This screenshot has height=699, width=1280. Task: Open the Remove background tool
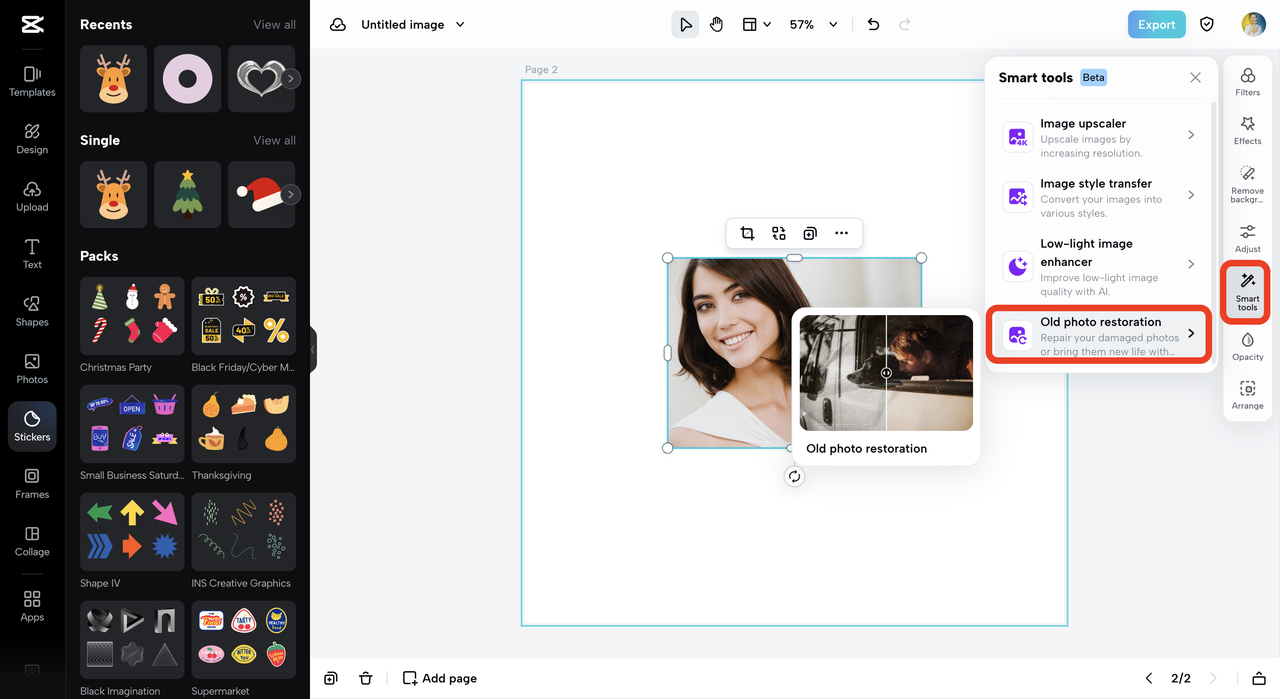[1247, 185]
